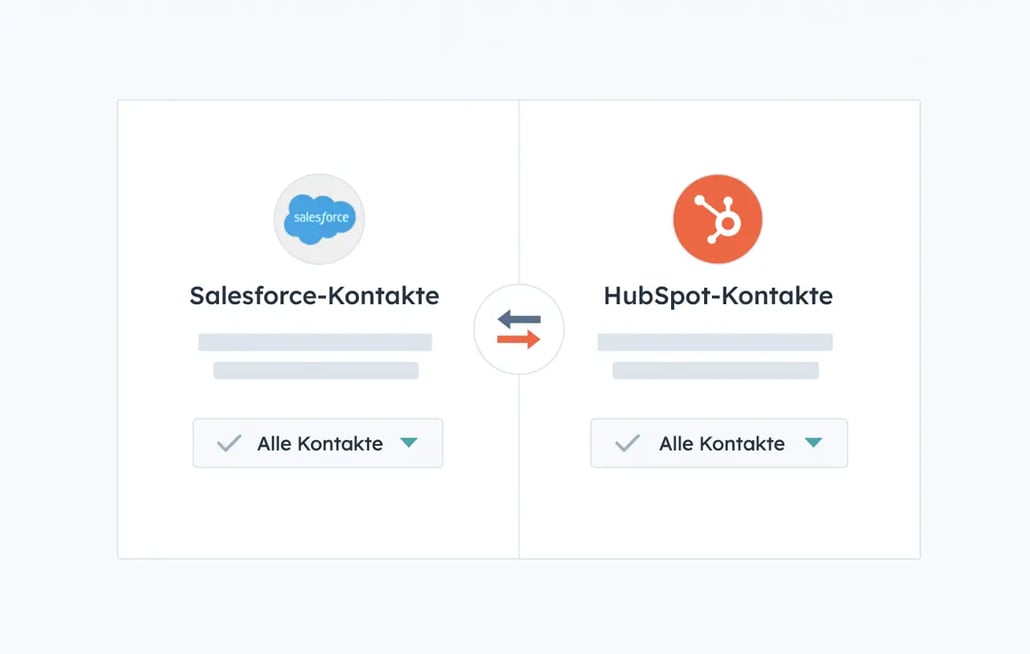Image resolution: width=1030 pixels, height=654 pixels.
Task: Click the second placeholder line under Salesforce-Kontakte
Action: [316, 370]
